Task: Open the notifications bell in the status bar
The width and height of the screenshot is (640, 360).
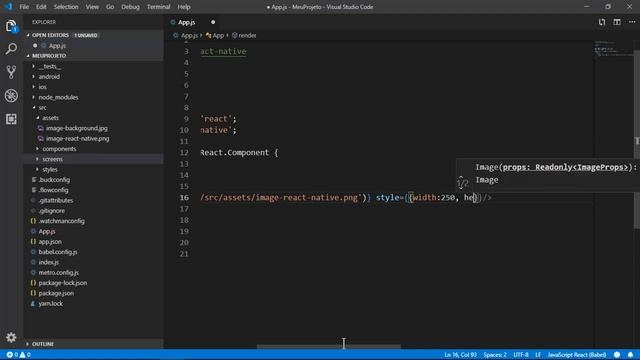Action: point(630,355)
